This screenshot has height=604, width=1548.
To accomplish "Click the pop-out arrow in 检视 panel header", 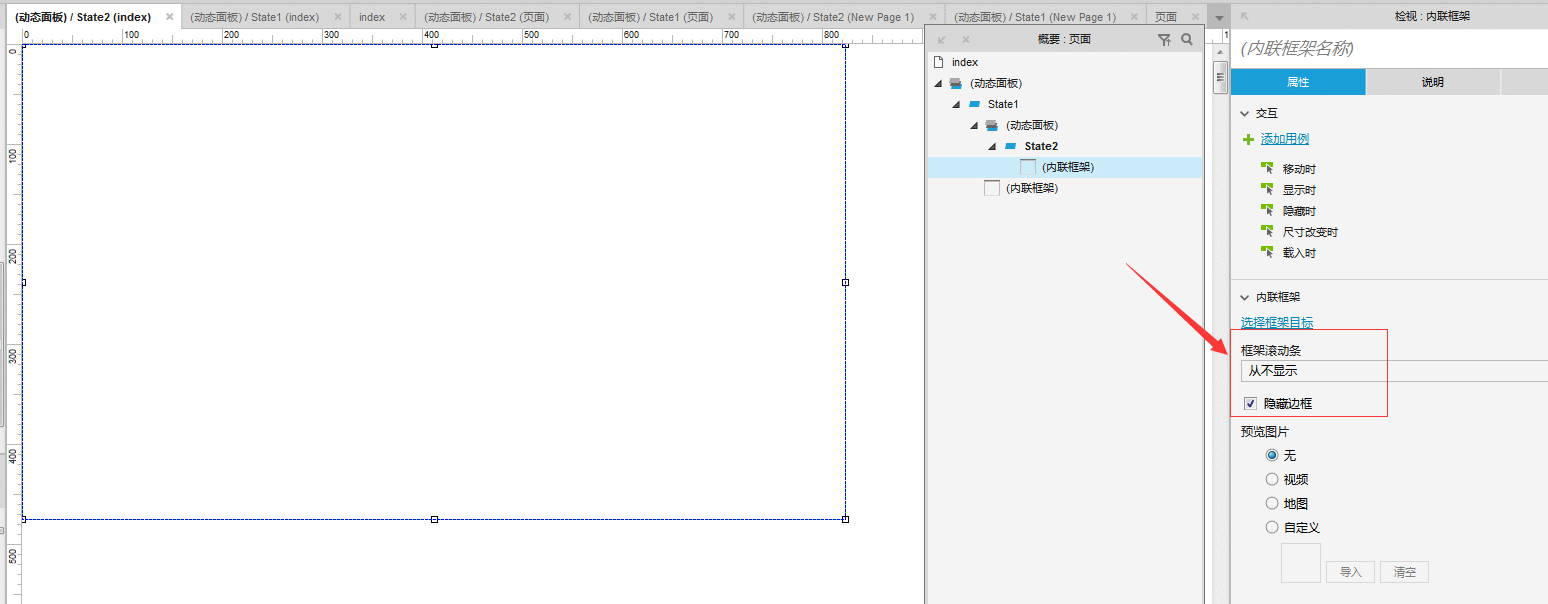I will click(1245, 17).
